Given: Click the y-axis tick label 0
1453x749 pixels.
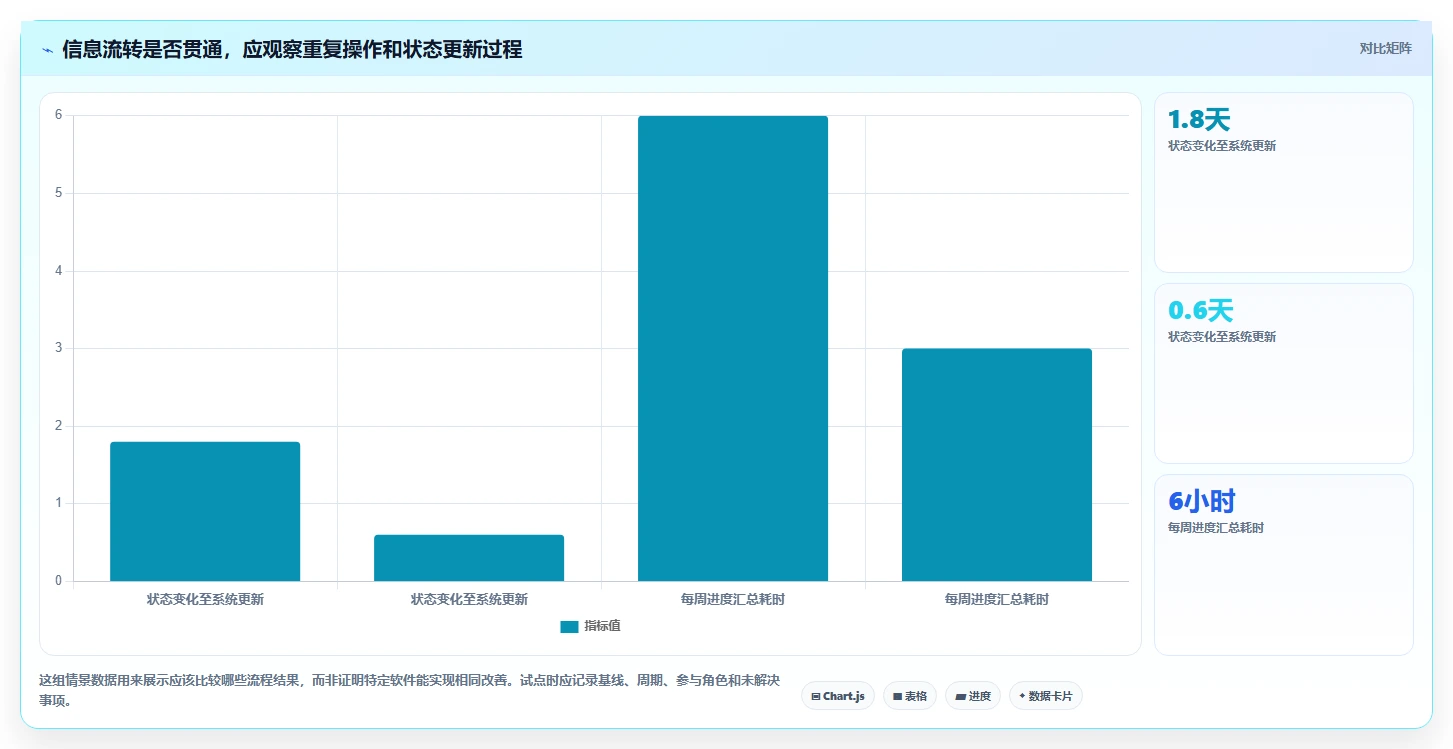Looking at the screenshot, I should click(59, 581).
